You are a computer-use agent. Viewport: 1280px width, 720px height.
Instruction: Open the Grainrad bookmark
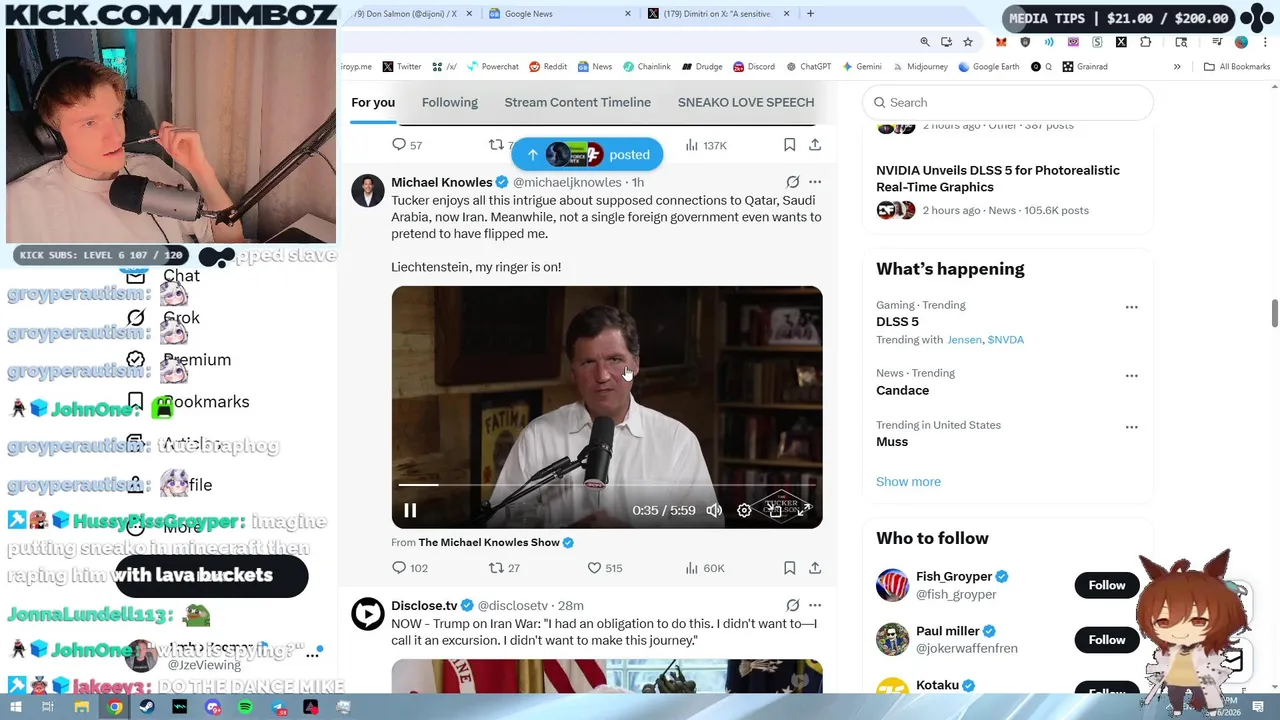coord(1084,67)
